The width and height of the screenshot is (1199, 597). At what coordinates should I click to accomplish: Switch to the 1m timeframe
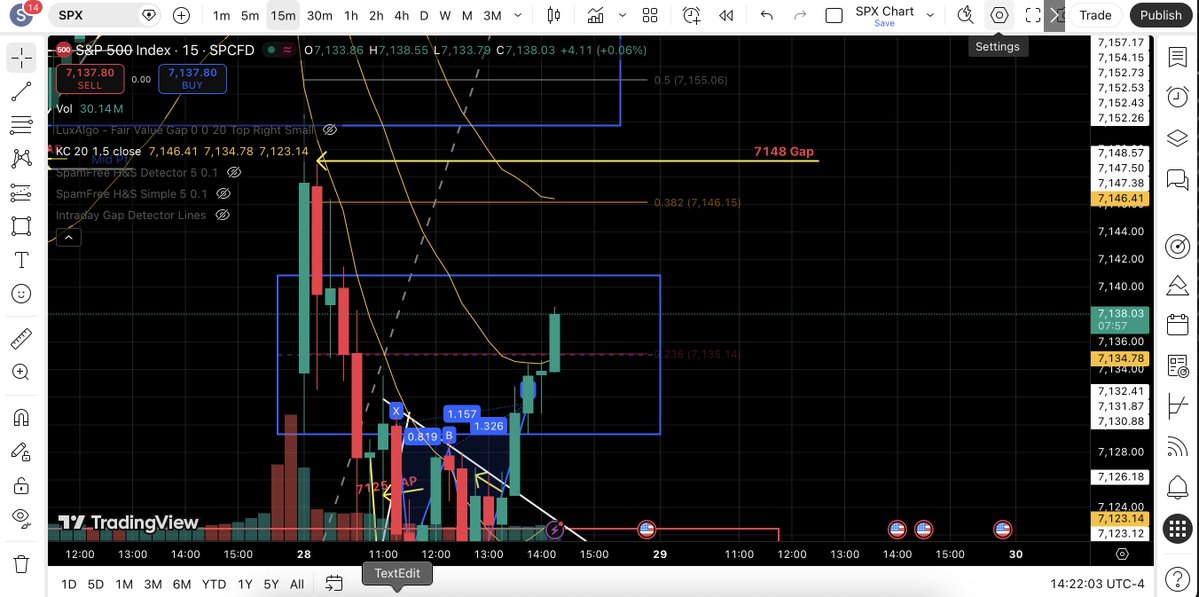point(221,15)
